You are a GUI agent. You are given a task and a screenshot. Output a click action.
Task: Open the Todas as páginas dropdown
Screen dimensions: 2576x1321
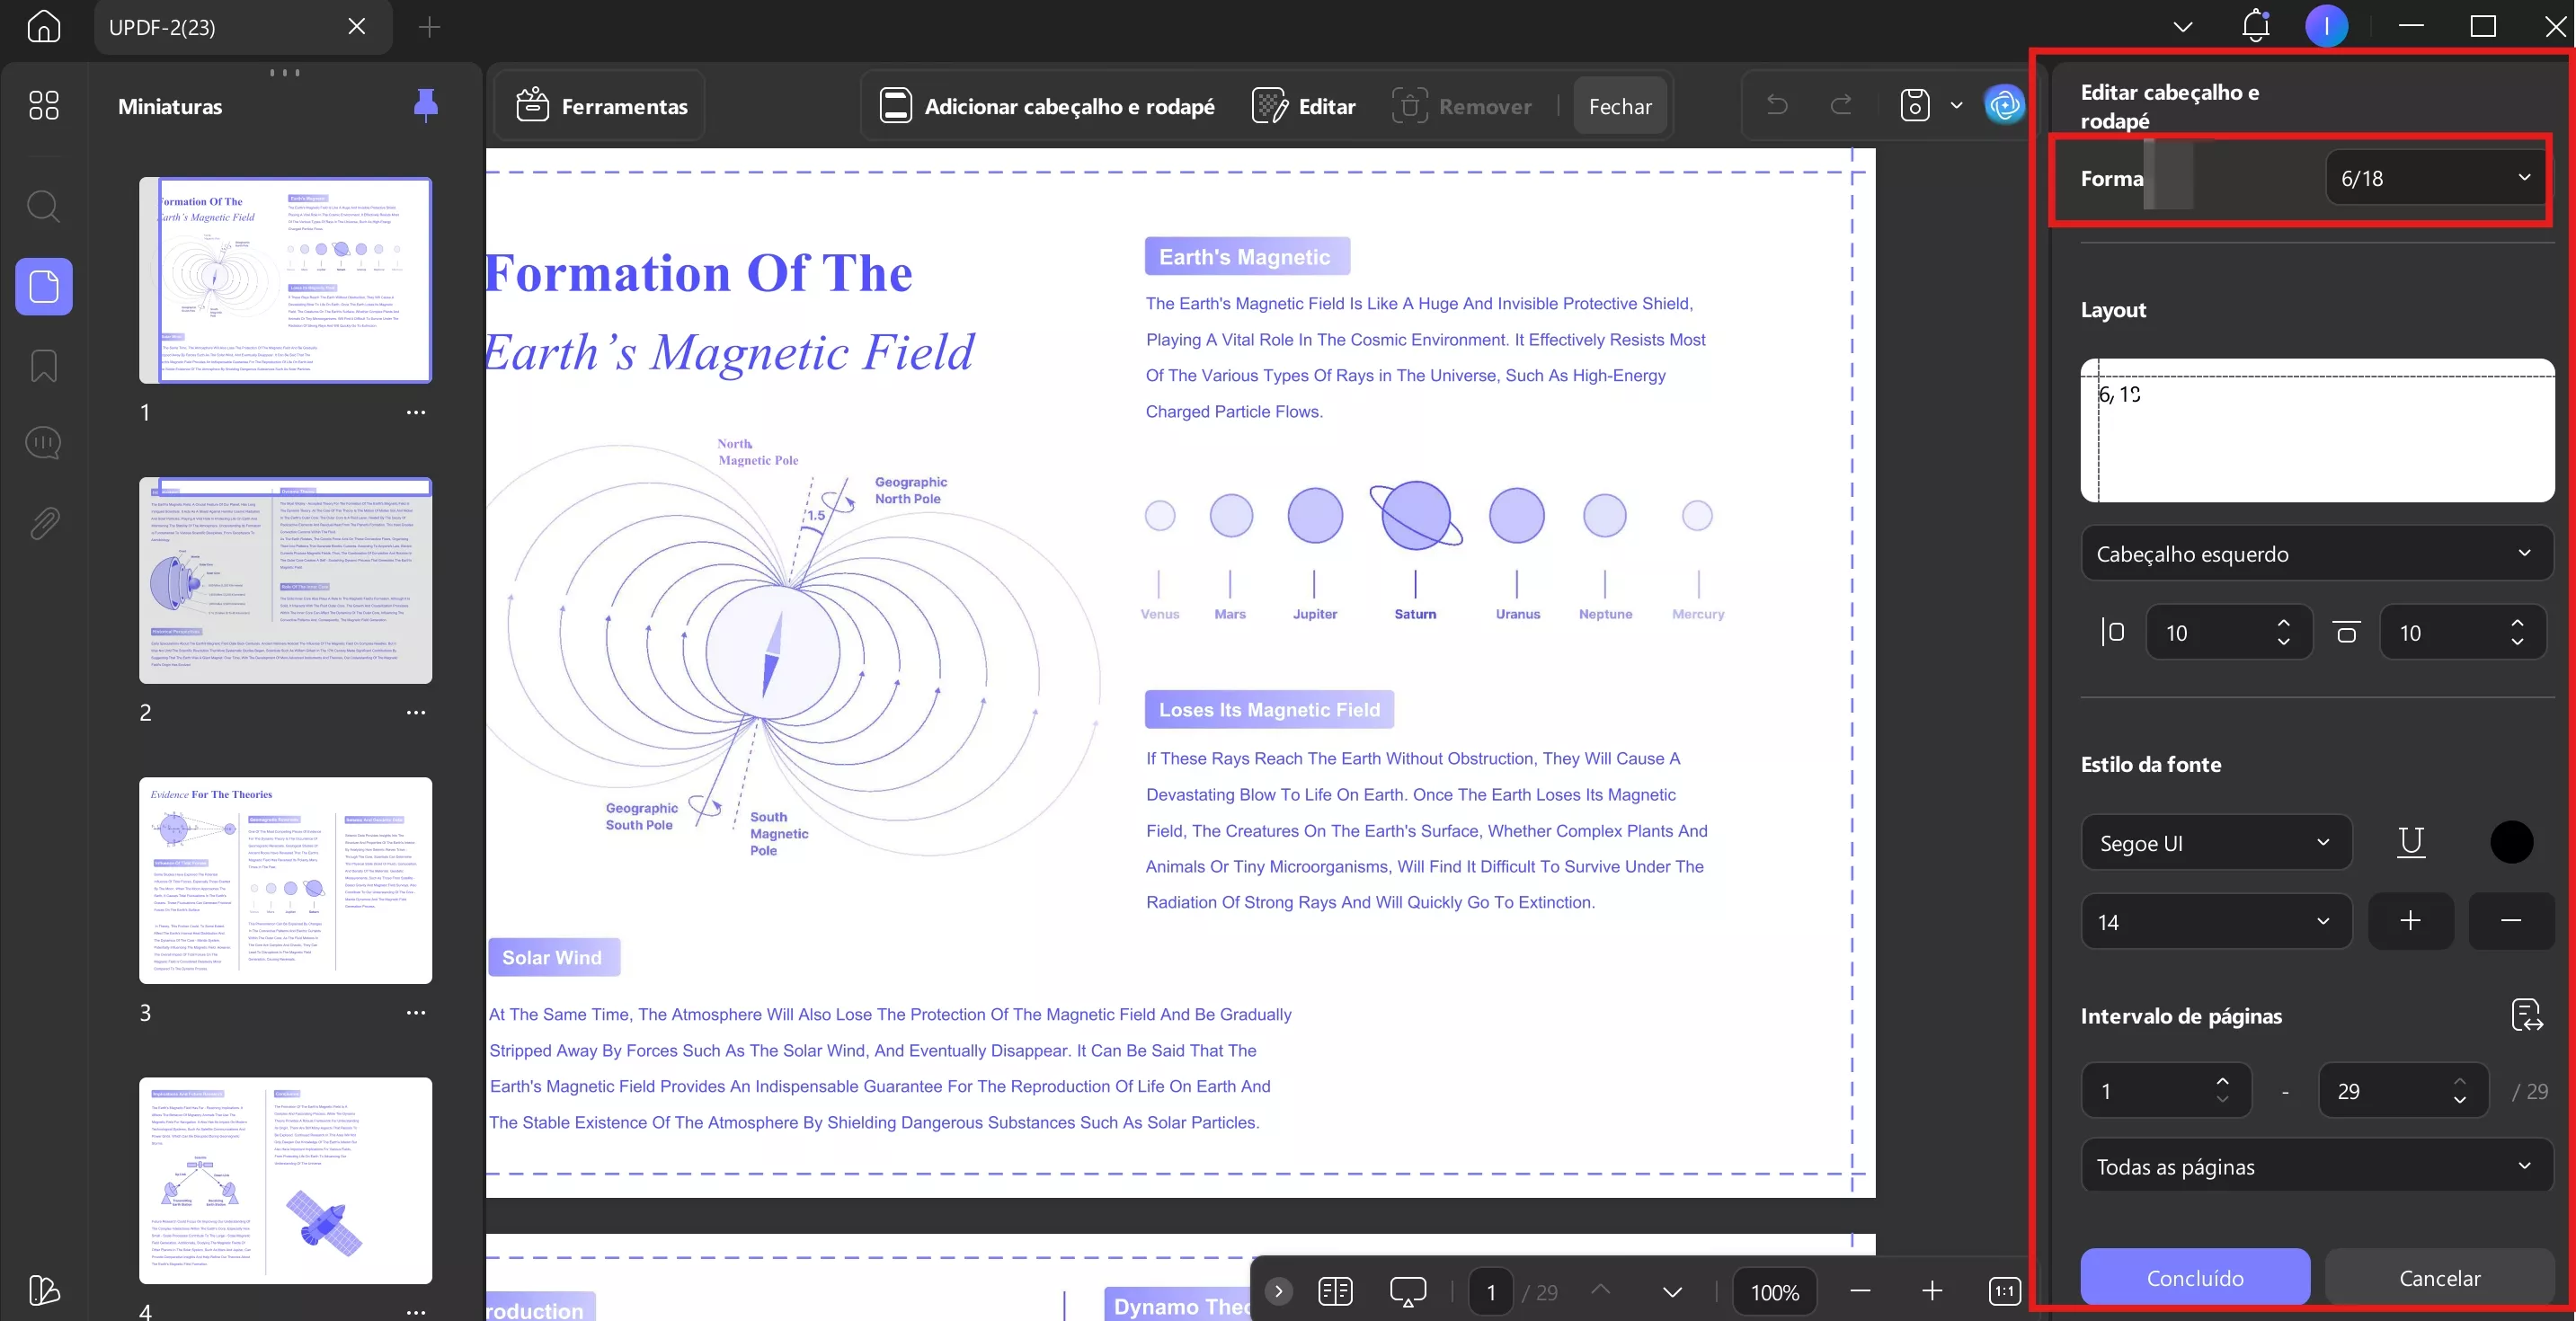2317,1166
